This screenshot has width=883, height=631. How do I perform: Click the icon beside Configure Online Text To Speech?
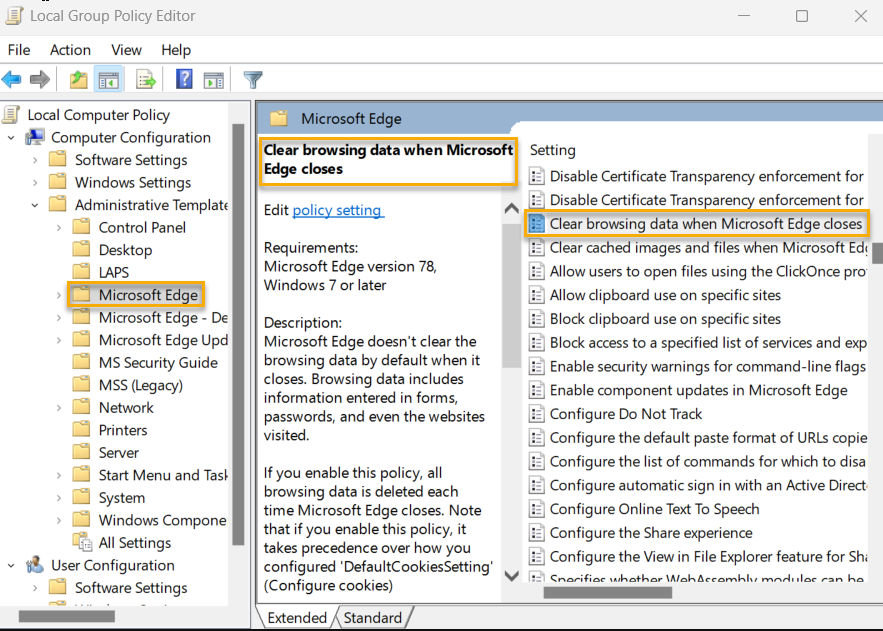click(x=537, y=509)
